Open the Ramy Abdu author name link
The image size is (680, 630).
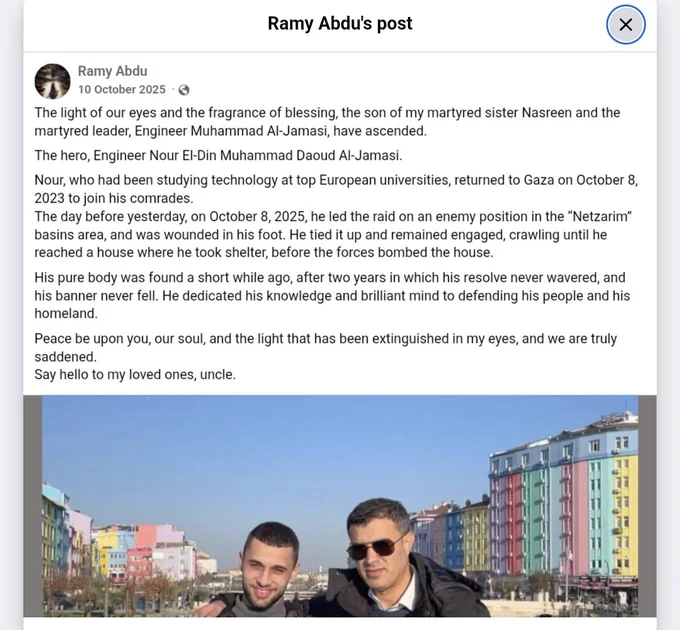[112, 71]
